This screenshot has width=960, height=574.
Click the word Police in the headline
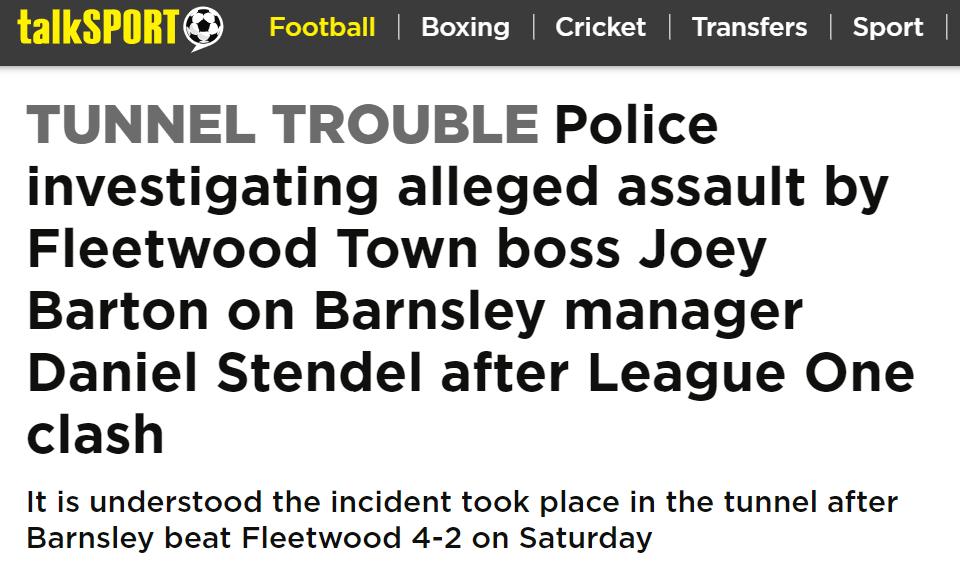tap(636, 125)
